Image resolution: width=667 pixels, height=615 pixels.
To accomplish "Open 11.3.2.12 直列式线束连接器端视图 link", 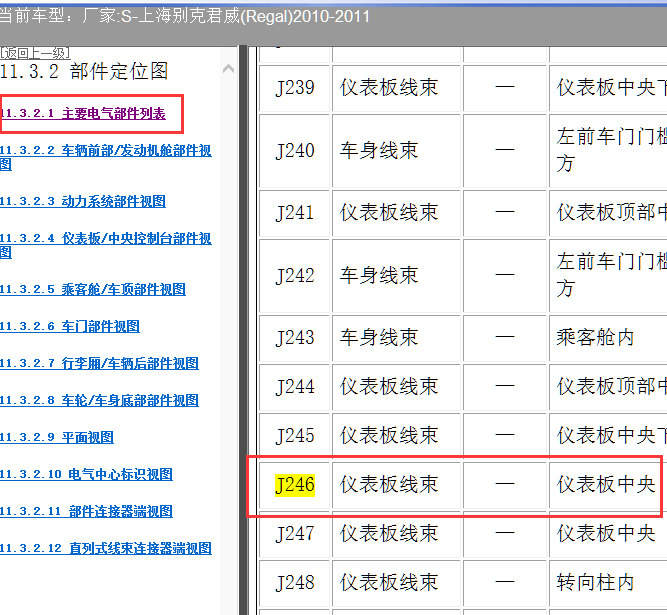I will click(x=105, y=548).
